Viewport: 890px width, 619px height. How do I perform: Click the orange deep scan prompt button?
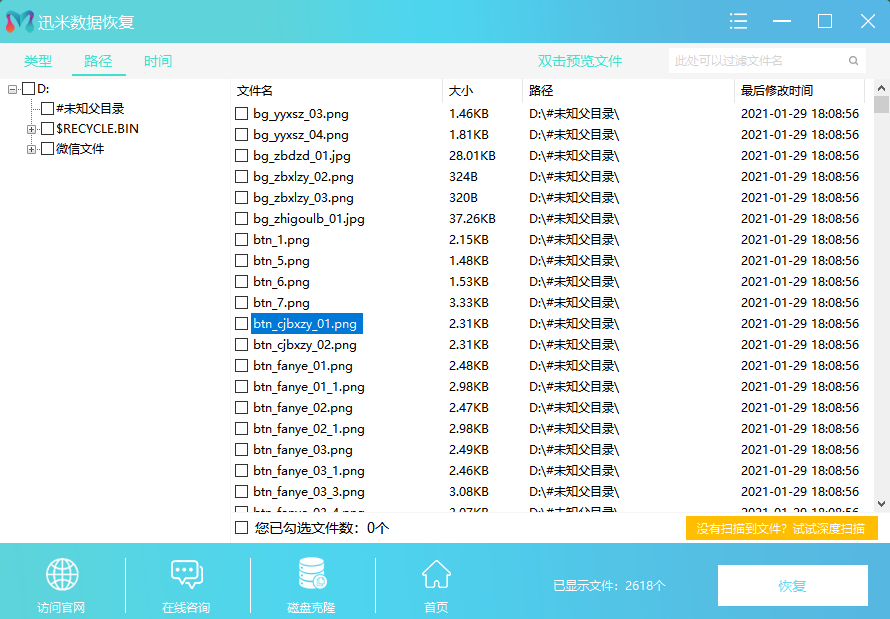pos(781,528)
